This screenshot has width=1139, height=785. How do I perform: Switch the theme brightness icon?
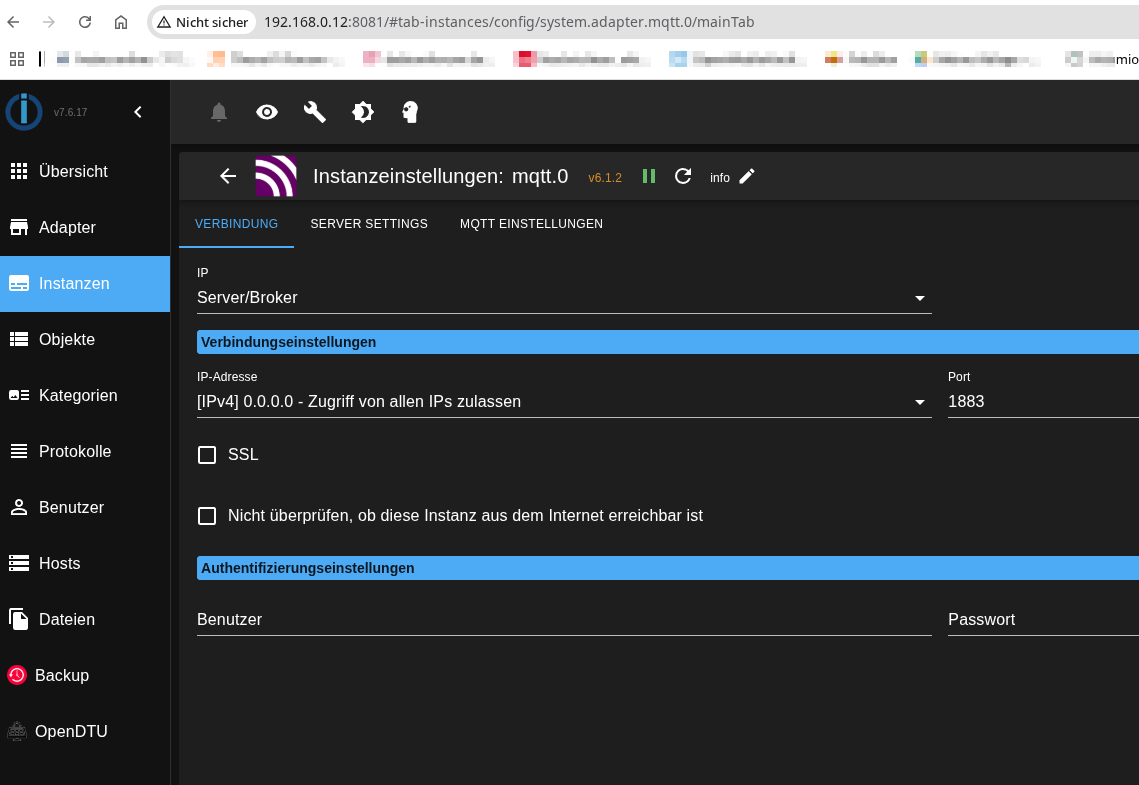[x=362, y=112]
